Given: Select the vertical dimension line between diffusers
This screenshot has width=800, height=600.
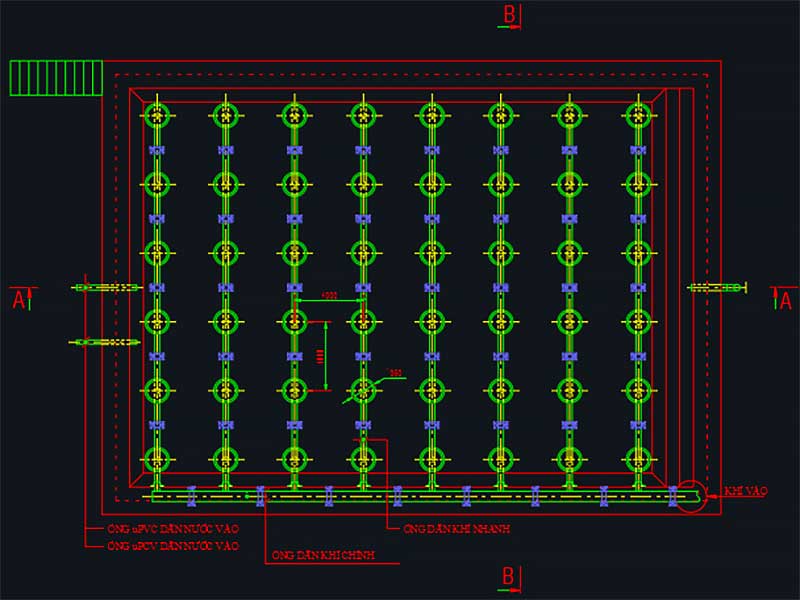Looking at the screenshot, I should pyautogui.click(x=328, y=355).
